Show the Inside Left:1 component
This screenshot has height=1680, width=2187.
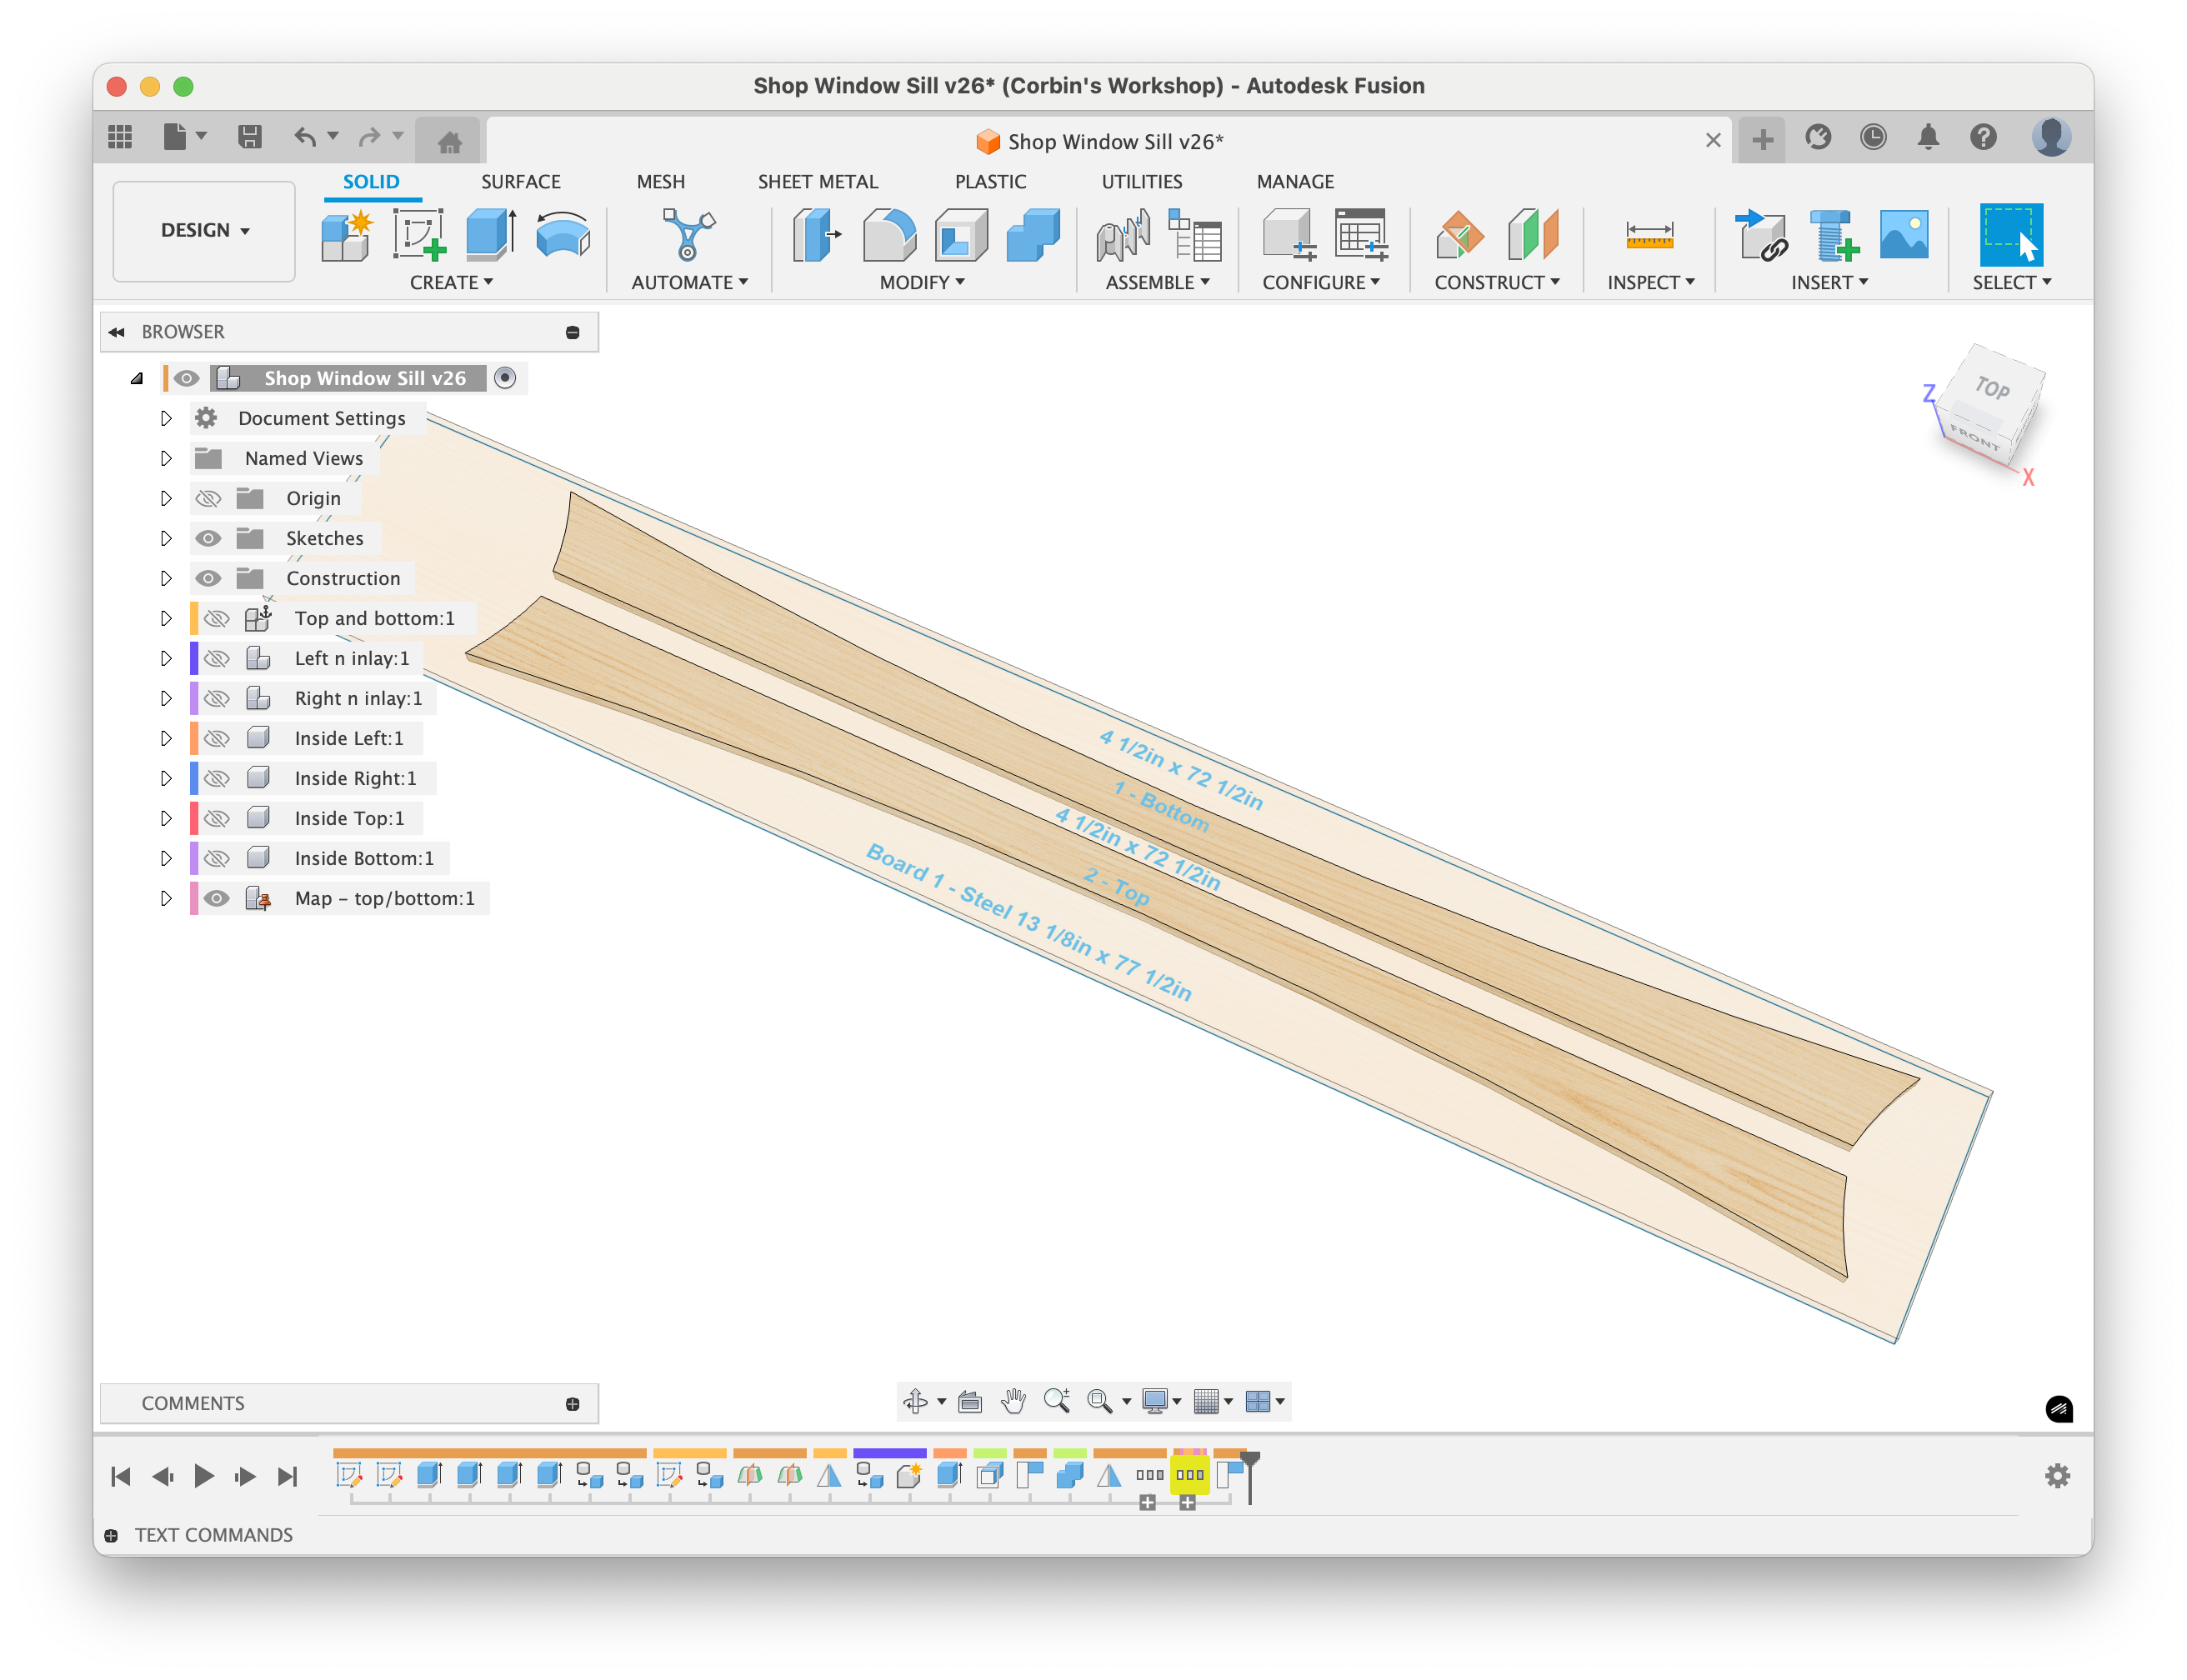click(x=216, y=738)
